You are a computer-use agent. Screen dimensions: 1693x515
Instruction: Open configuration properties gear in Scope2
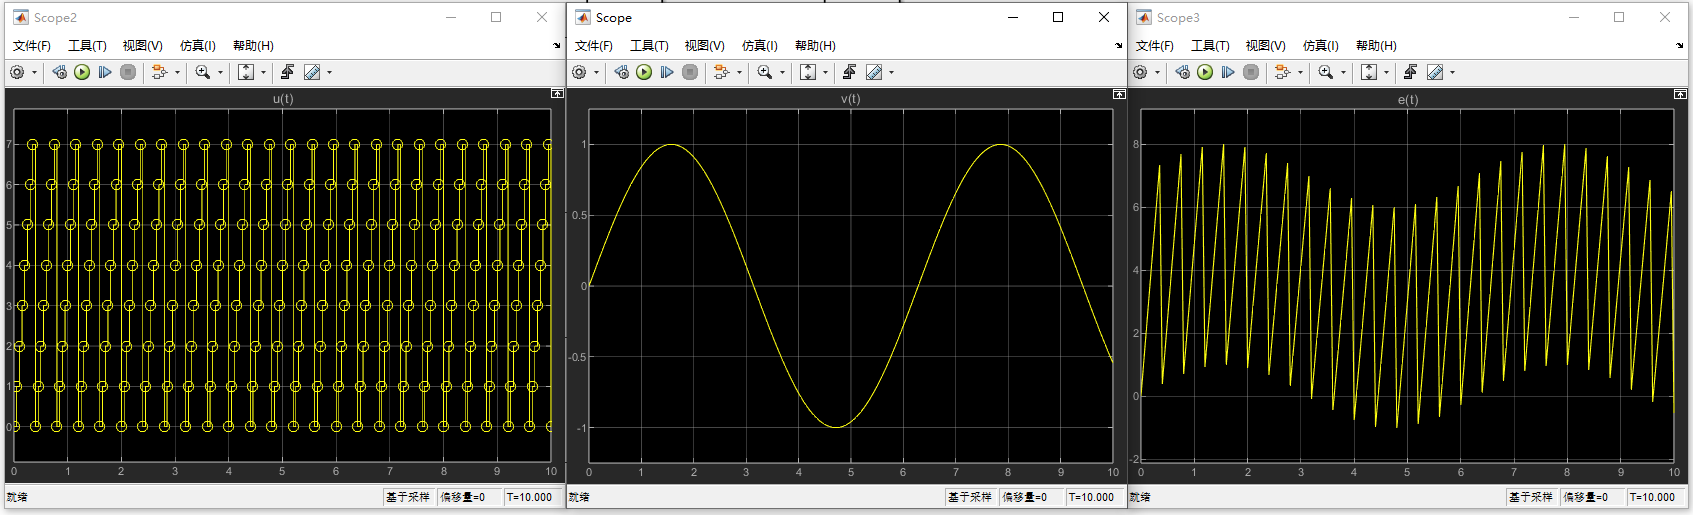tap(17, 72)
